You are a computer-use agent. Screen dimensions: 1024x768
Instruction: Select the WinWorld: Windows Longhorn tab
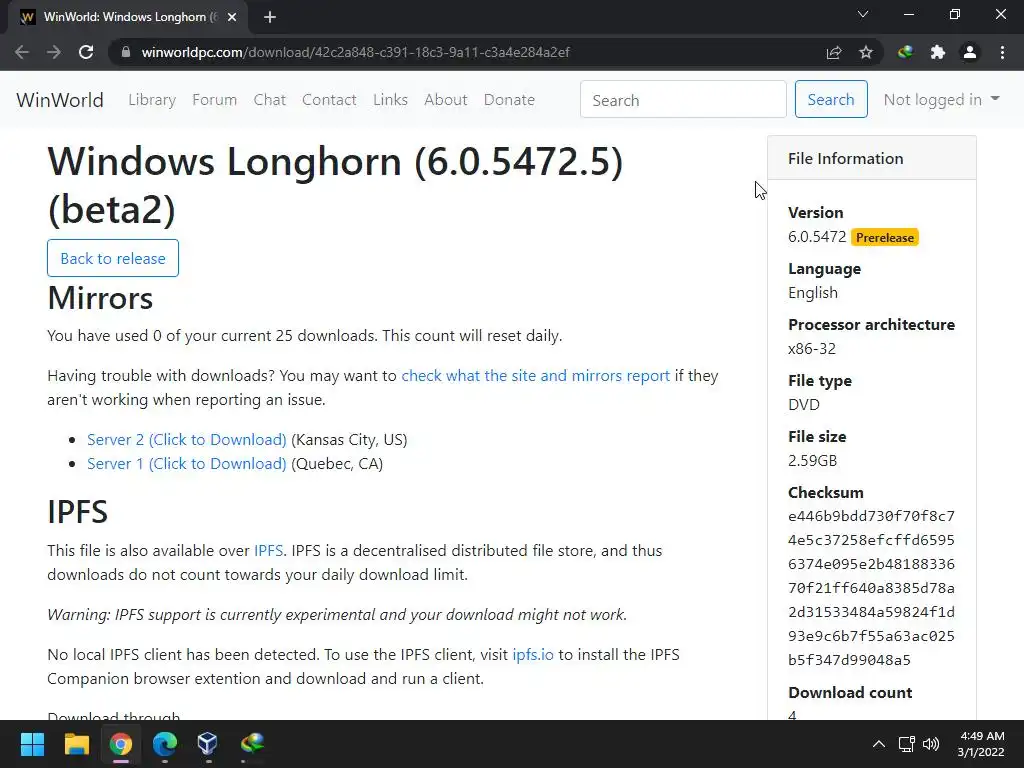[x=128, y=17]
